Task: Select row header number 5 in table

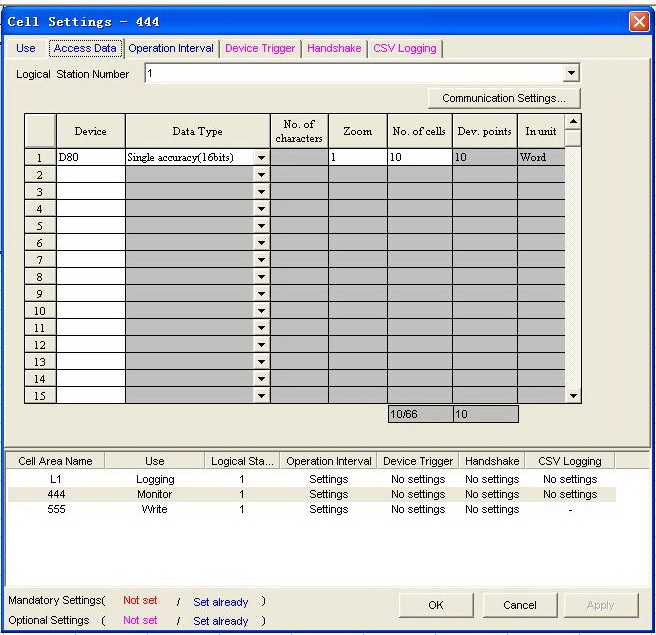Action: click(x=40, y=226)
